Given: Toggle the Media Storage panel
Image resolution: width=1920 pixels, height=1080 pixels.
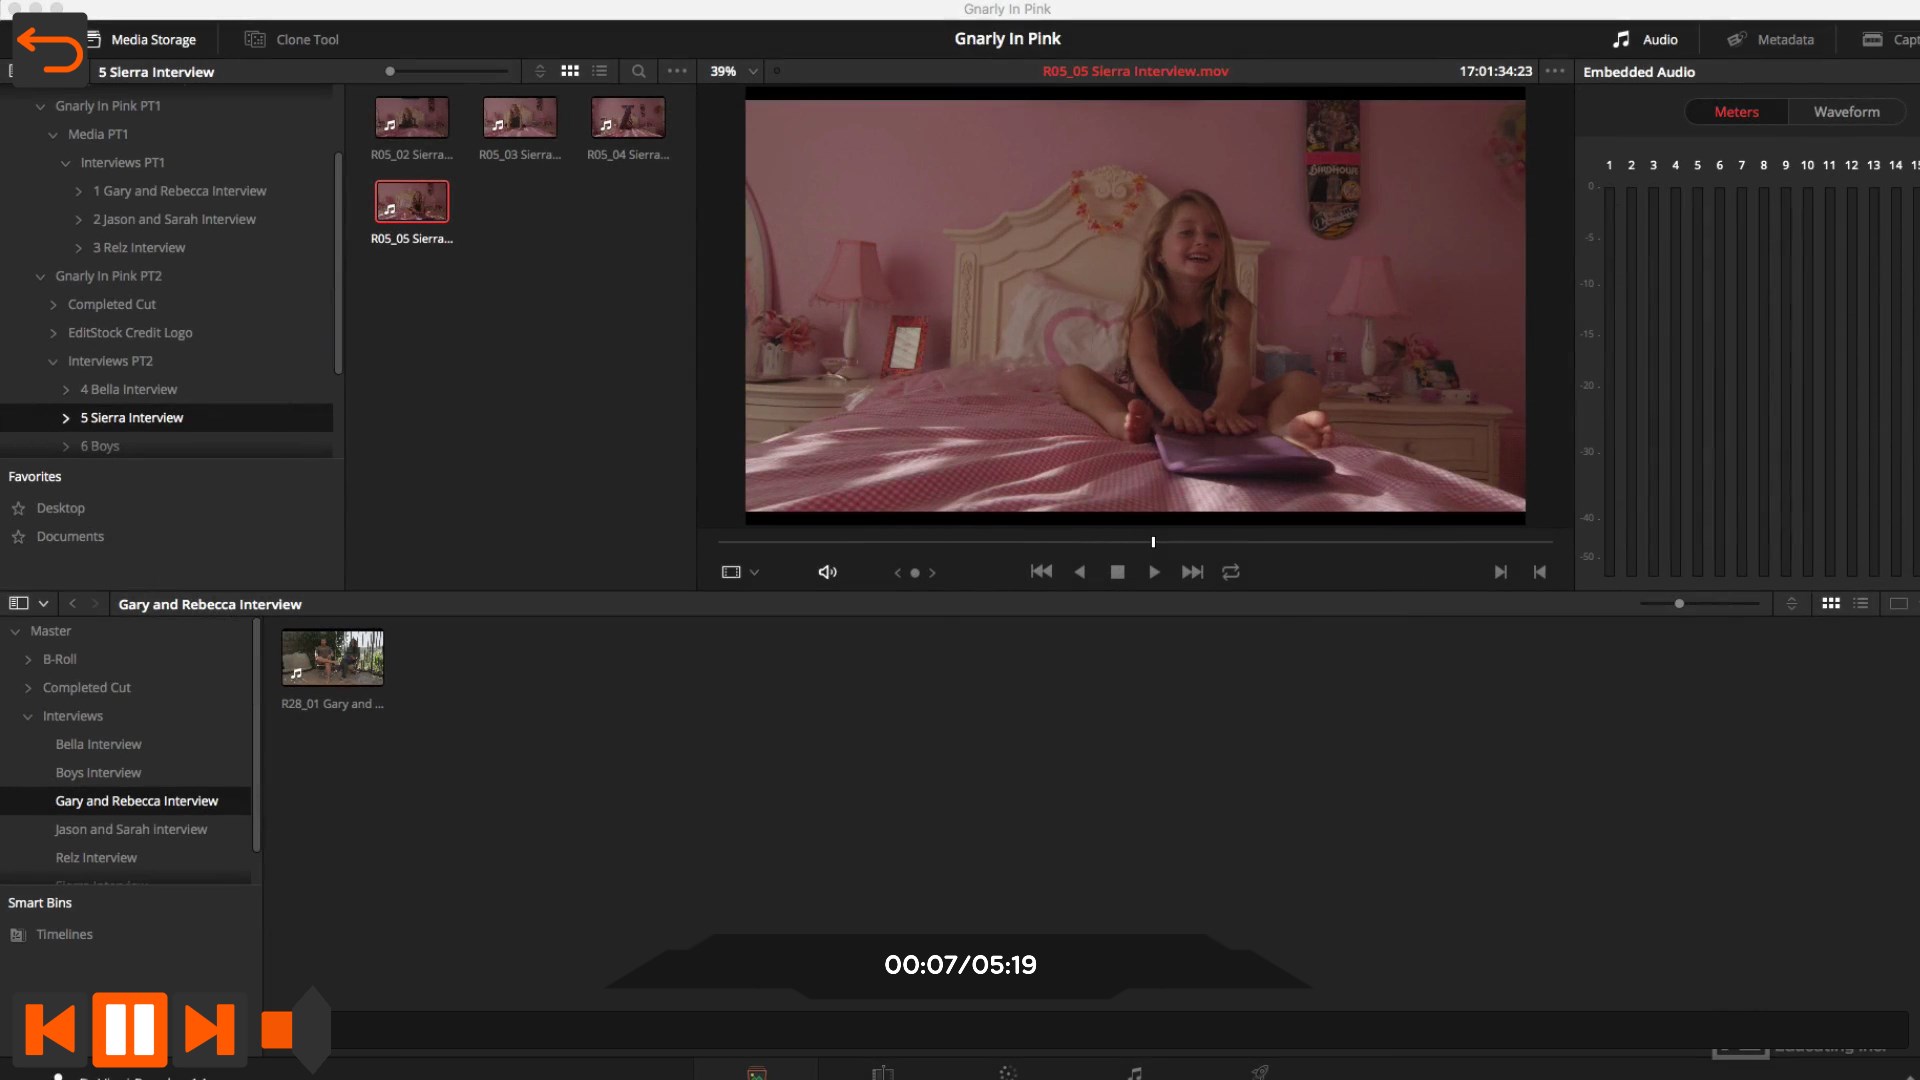Looking at the screenshot, I should (141, 39).
